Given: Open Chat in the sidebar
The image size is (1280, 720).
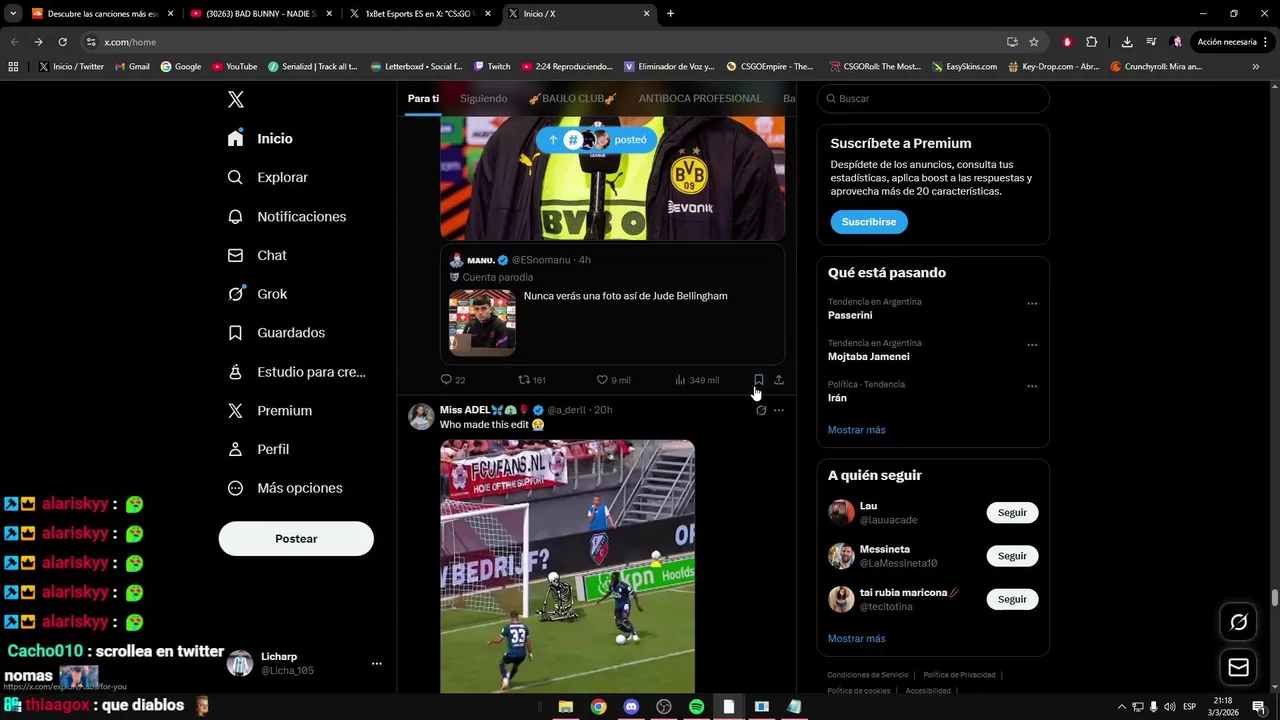Looking at the screenshot, I should click(257, 255).
